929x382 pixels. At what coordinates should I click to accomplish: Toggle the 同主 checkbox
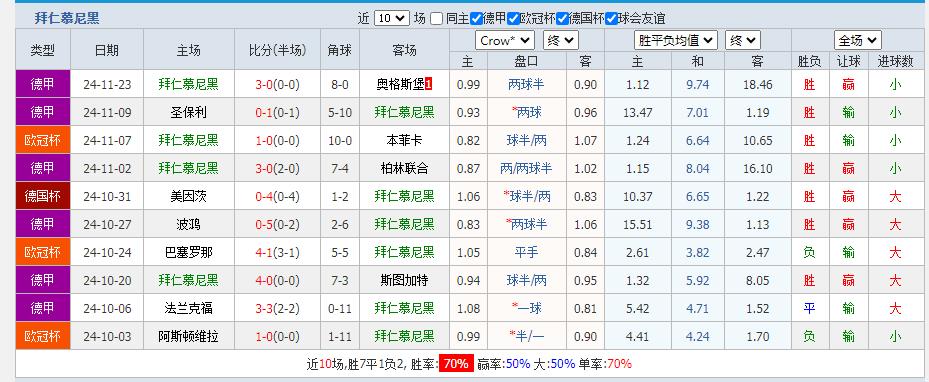437,19
